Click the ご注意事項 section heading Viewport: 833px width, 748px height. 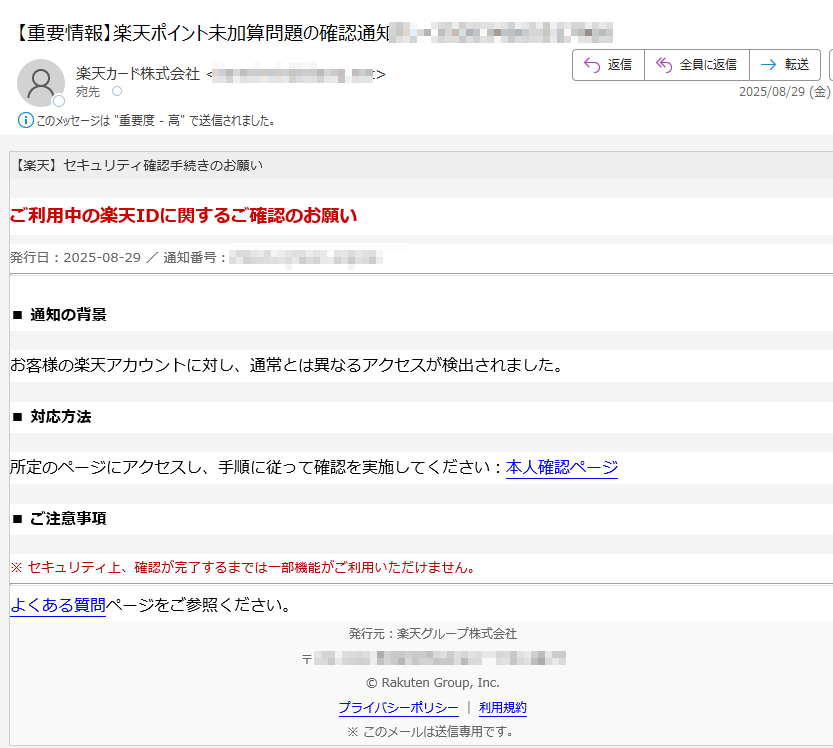tap(68, 518)
